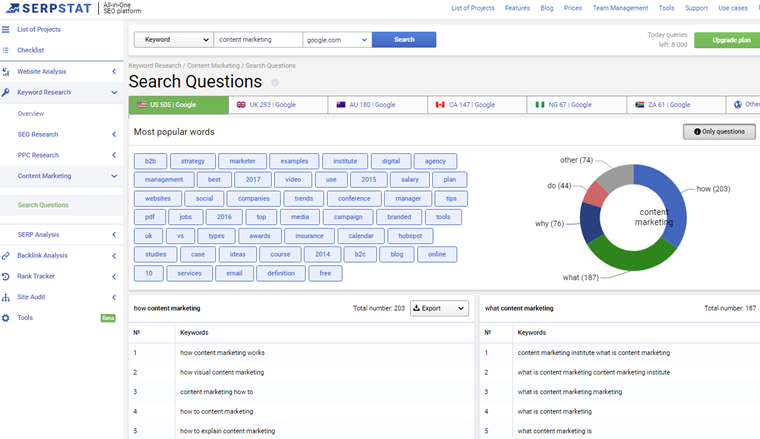Click the Tools gear icon in sidebar
The width and height of the screenshot is (760, 439).
pyautogui.click(x=6, y=318)
